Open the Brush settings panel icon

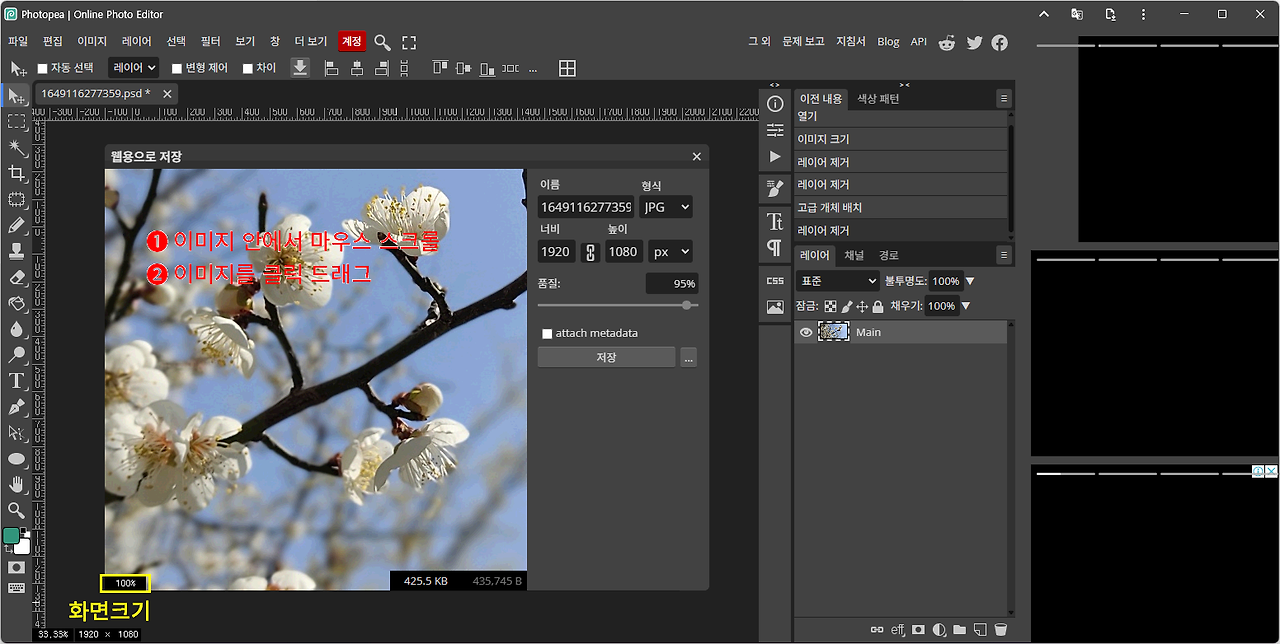(x=775, y=189)
